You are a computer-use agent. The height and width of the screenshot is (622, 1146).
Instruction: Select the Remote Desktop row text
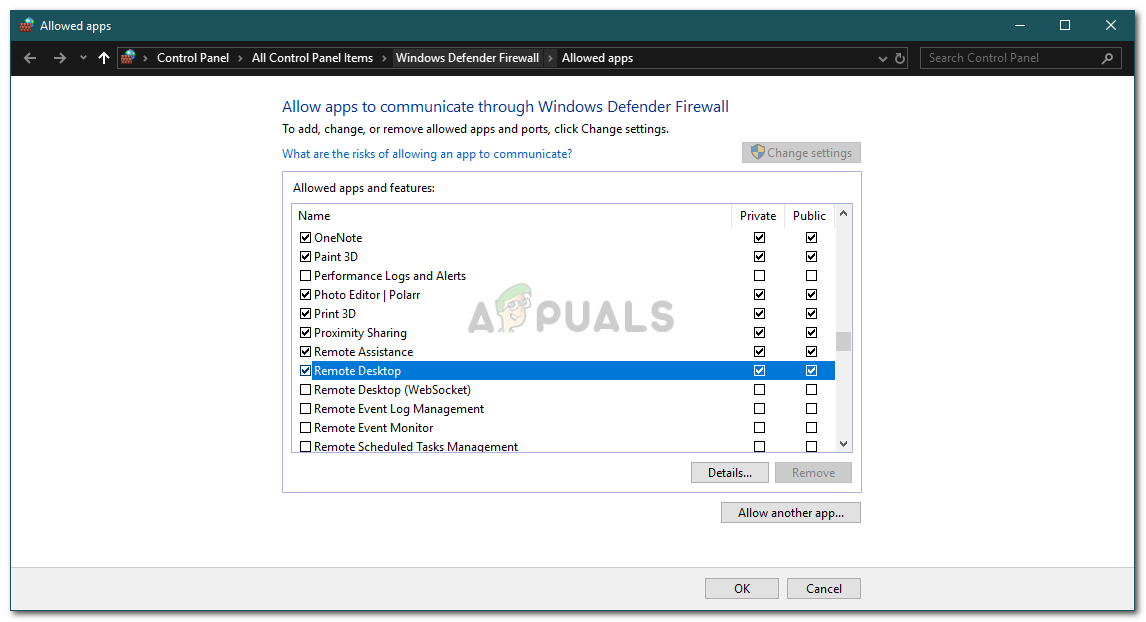tap(357, 371)
